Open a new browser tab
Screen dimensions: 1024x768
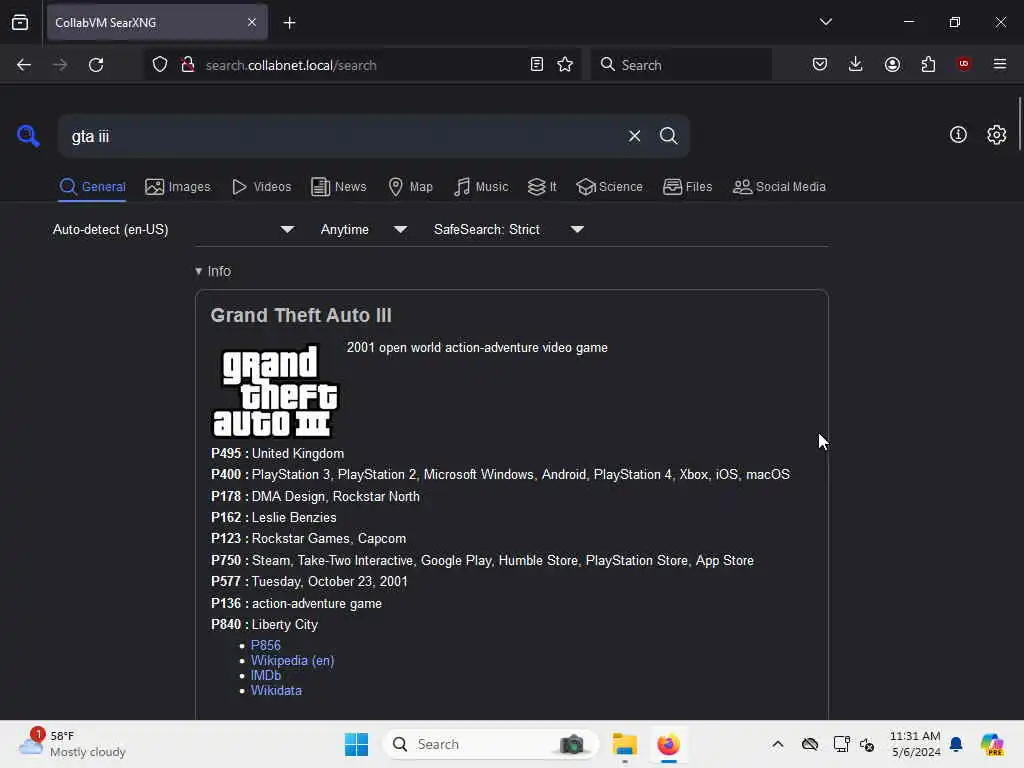click(289, 23)
